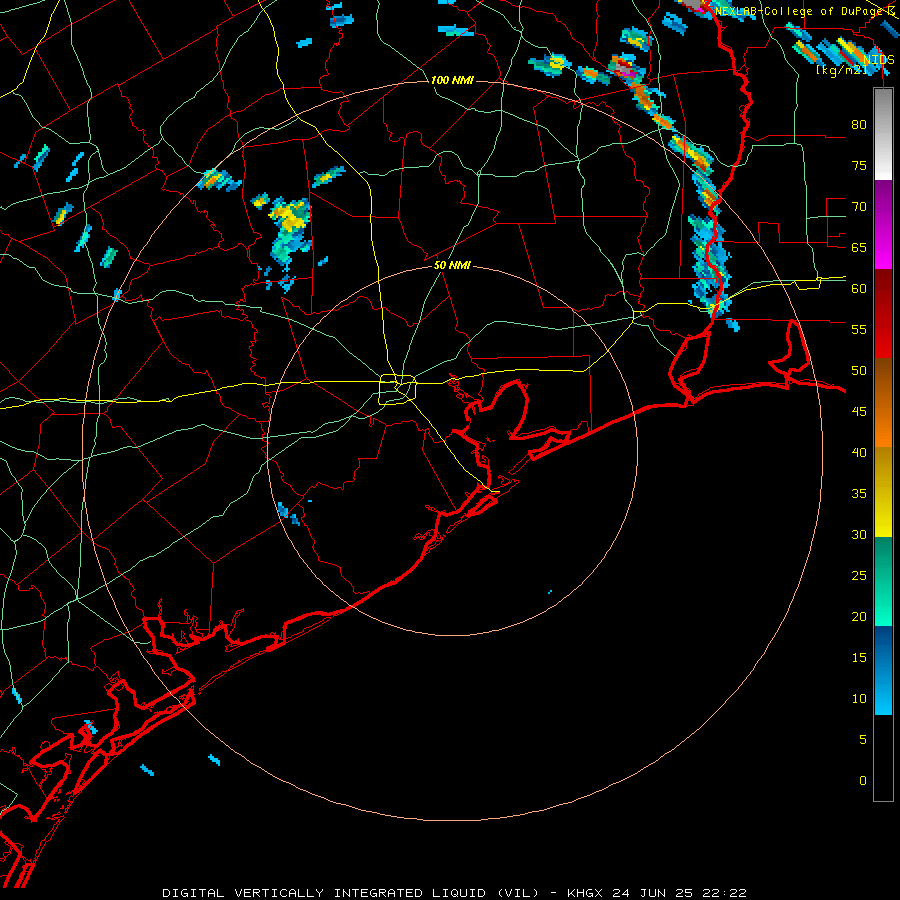
Task: Click the scale value 75
Action: click(x=859, y=165)
